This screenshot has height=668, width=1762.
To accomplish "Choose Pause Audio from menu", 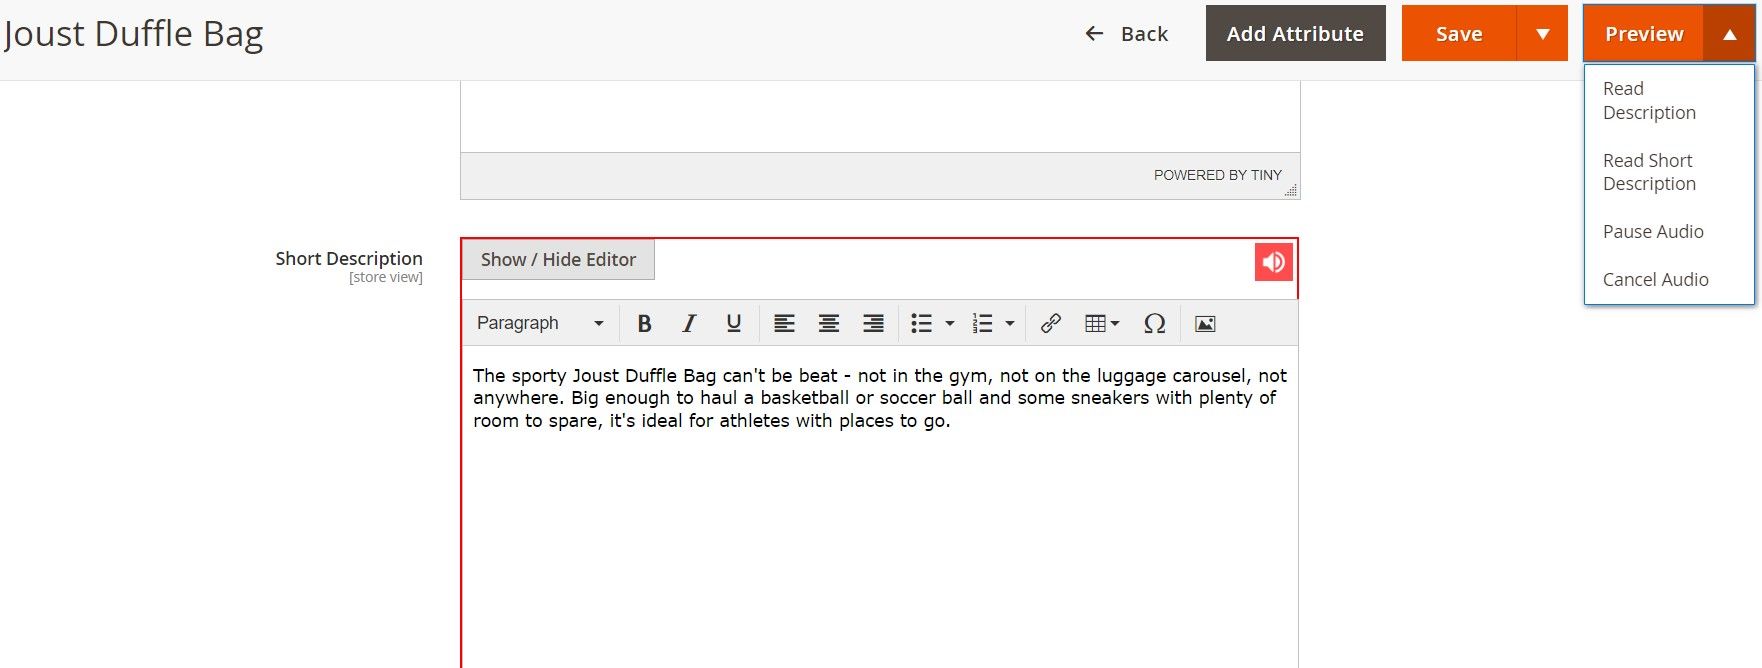I will click(1653, 231).
